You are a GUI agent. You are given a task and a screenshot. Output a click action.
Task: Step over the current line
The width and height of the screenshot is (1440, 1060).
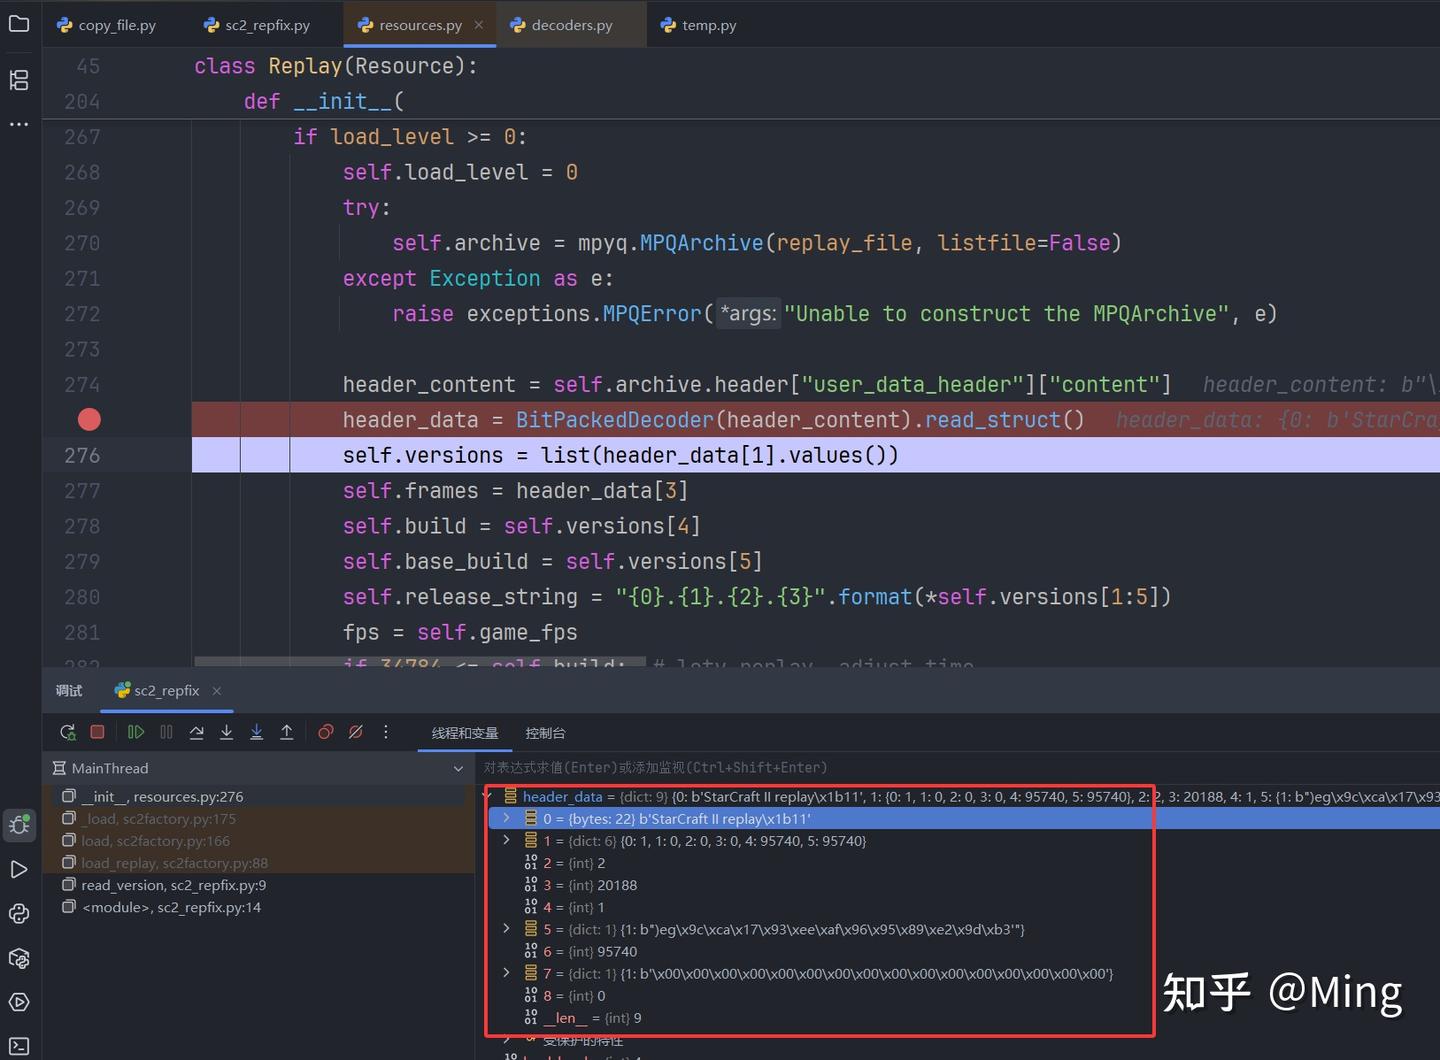click(196, 732)
